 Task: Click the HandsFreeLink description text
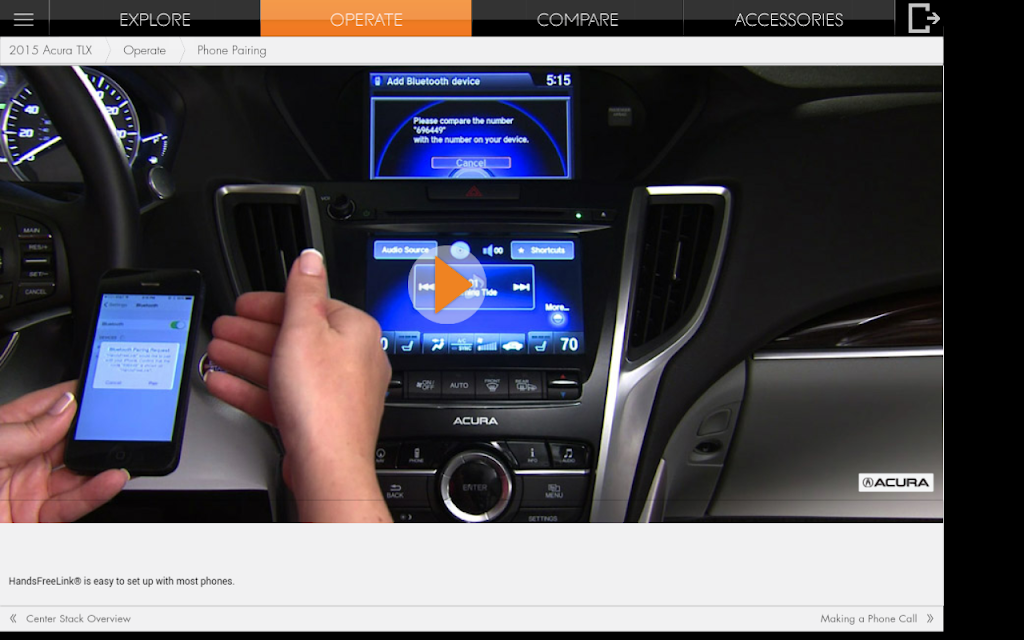[x=121, y=581]
